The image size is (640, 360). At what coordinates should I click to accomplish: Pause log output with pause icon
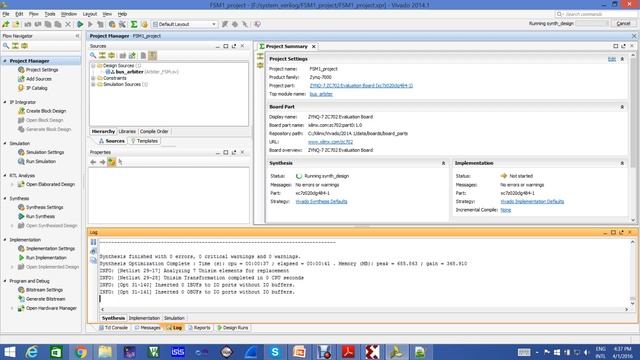(93, 242)
